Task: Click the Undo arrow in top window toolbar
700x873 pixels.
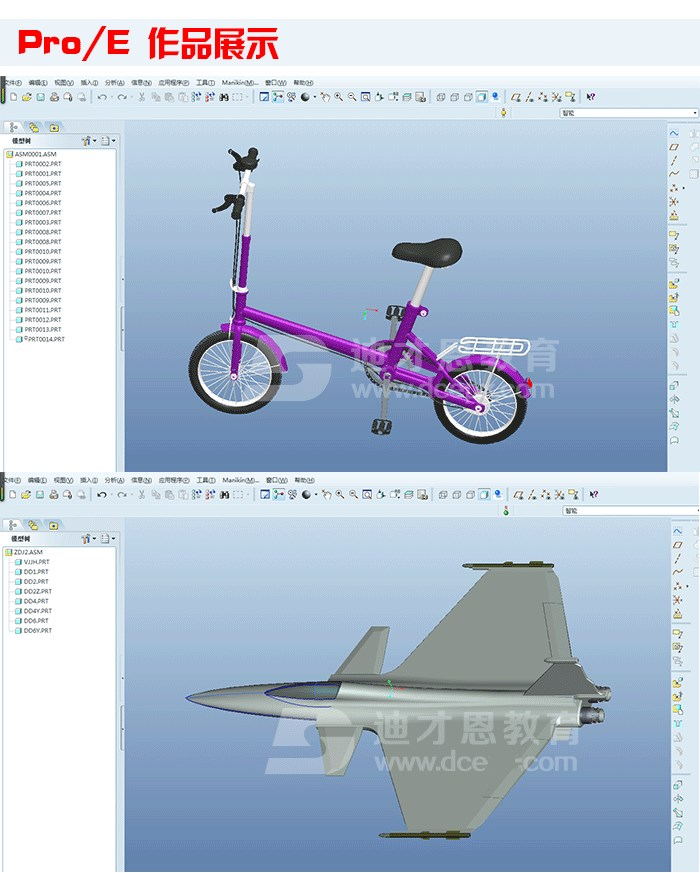Action: point(102,97)
